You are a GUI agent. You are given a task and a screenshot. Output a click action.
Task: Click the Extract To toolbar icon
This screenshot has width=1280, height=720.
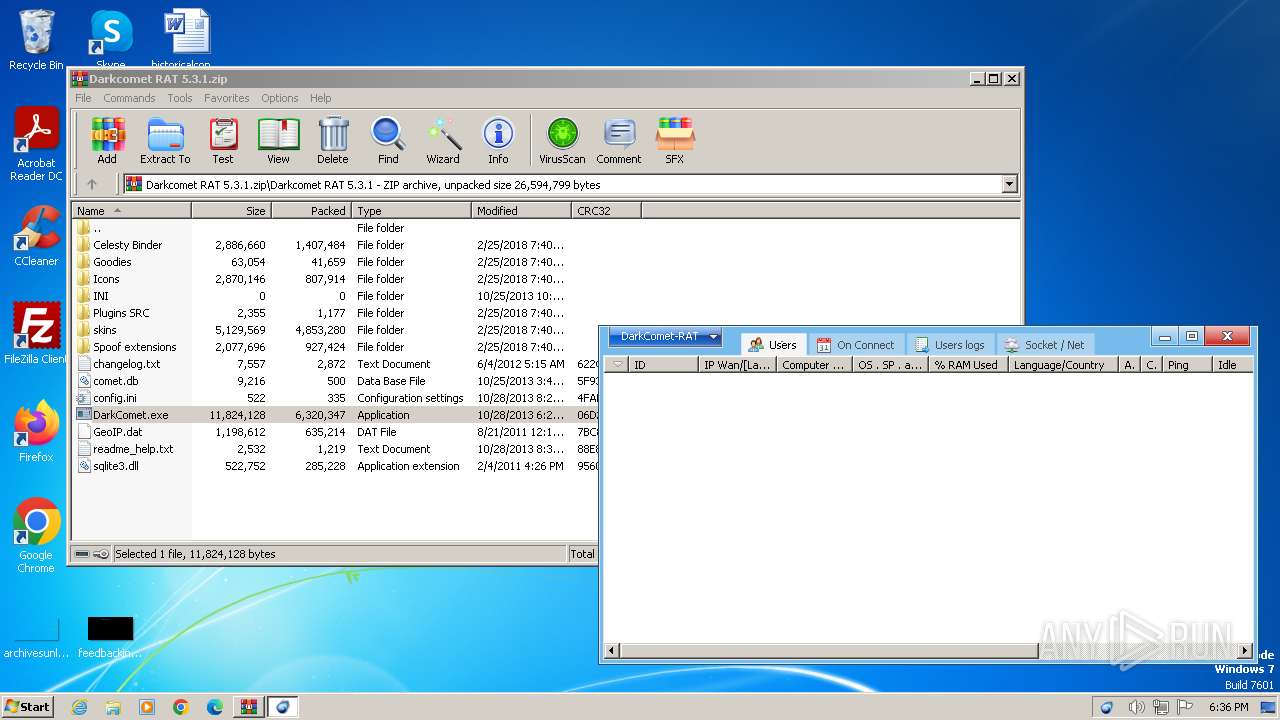[x=165, y=141]
